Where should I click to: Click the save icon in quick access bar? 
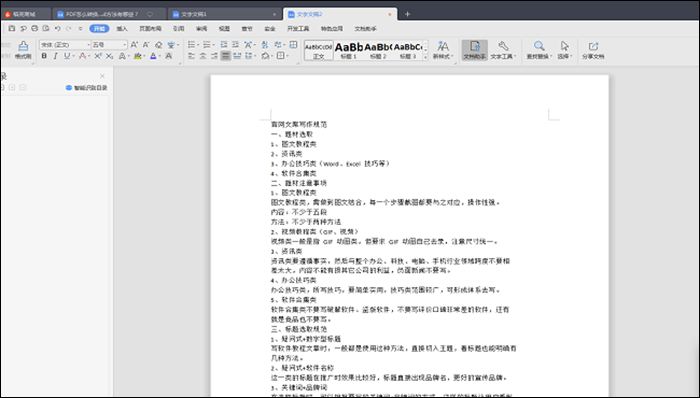tap(12, 29)
